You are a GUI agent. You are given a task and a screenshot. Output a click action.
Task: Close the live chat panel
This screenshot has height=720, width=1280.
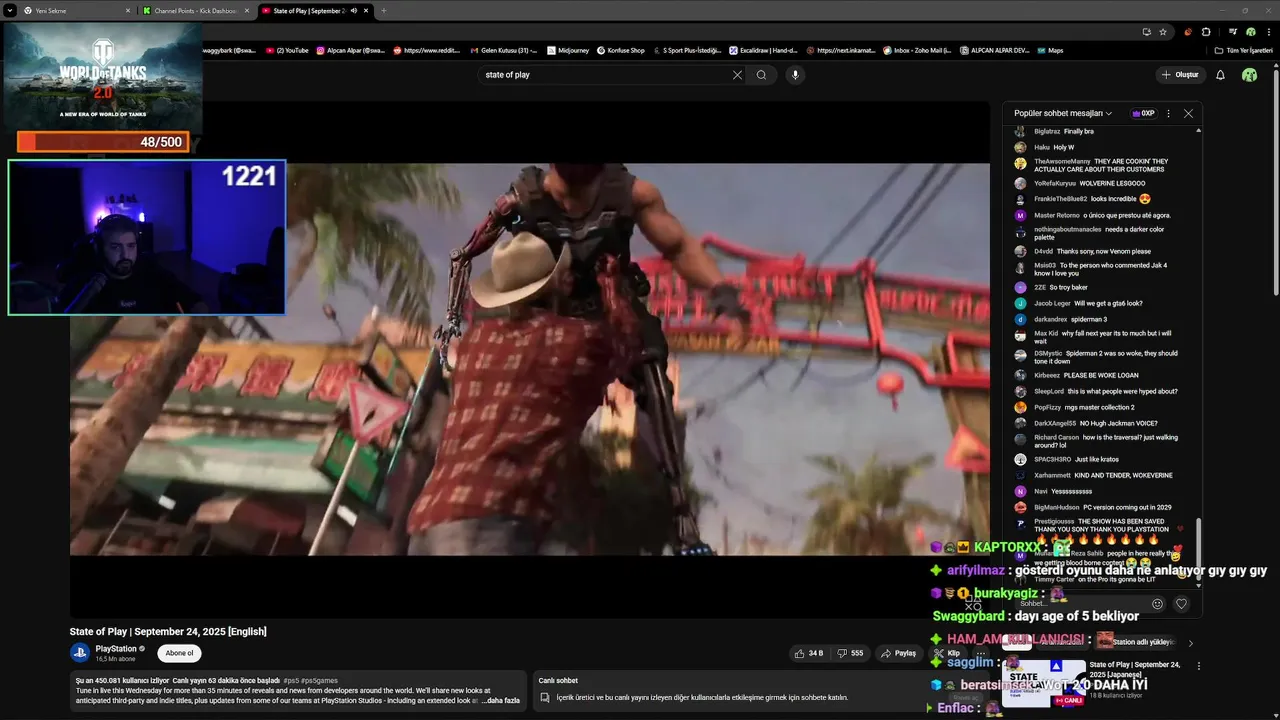tap(1188, 113)
